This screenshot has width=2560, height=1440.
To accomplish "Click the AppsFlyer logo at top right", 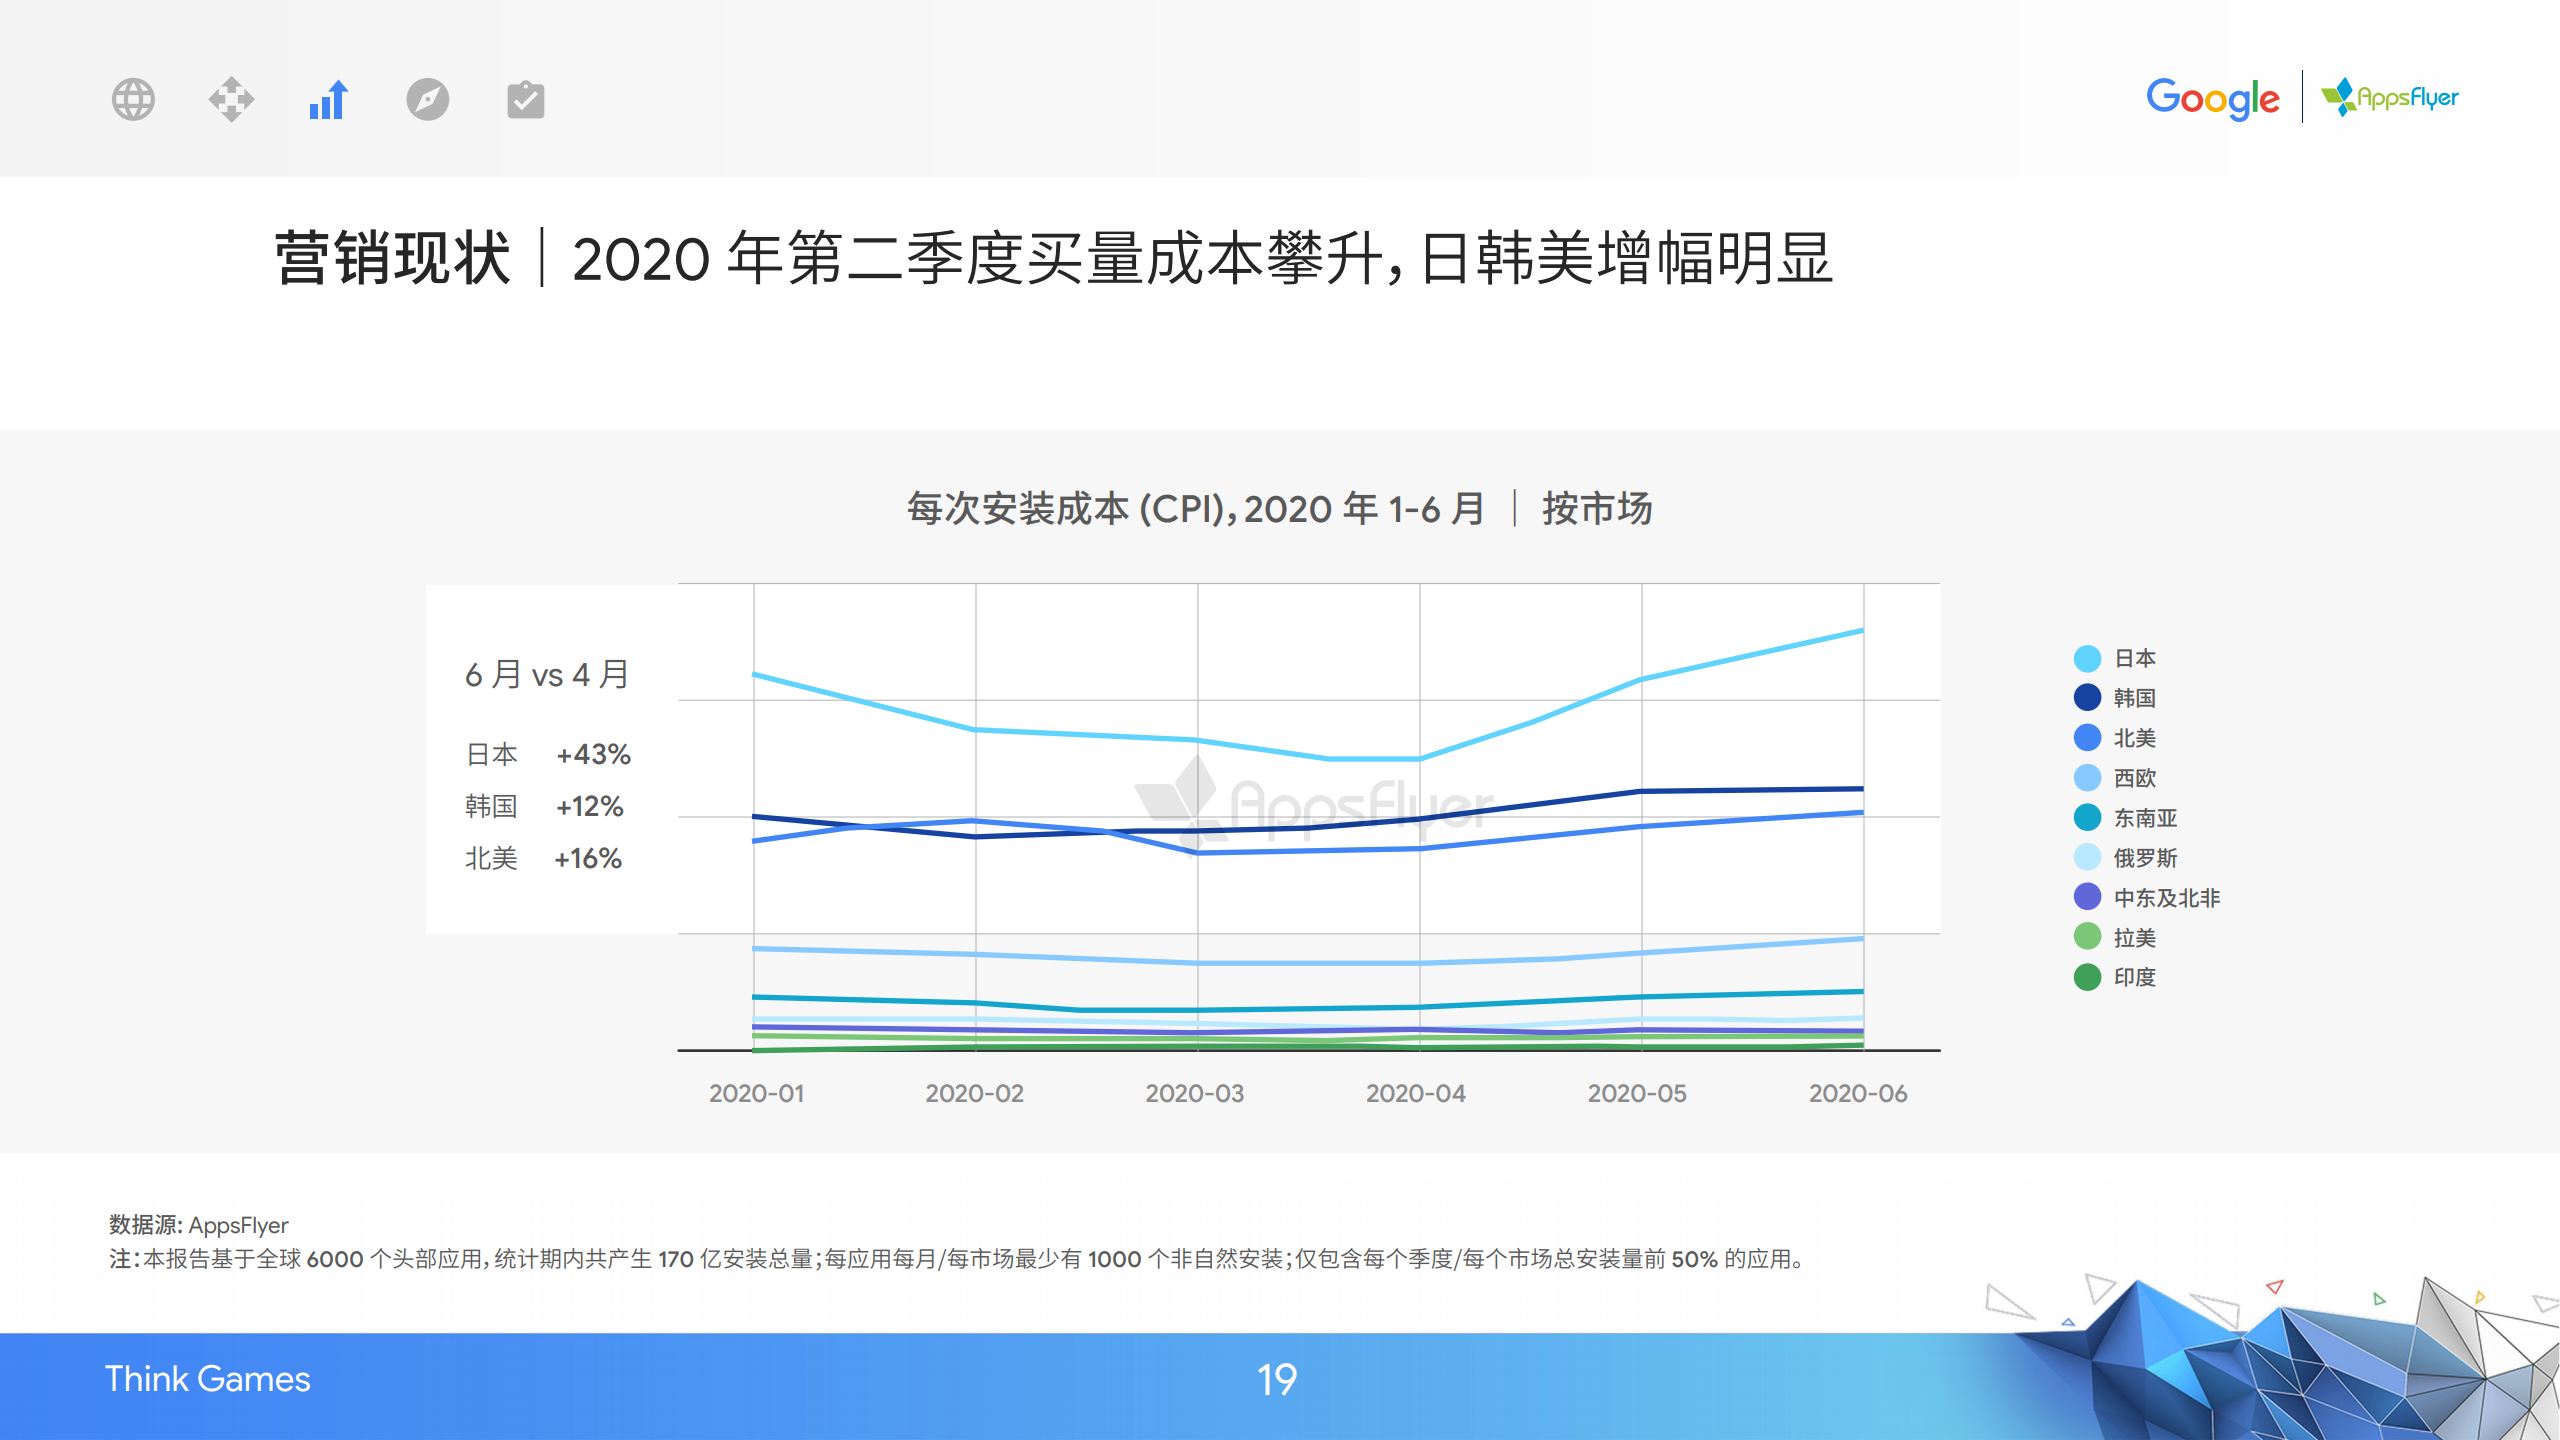I will click(2390, 97).
